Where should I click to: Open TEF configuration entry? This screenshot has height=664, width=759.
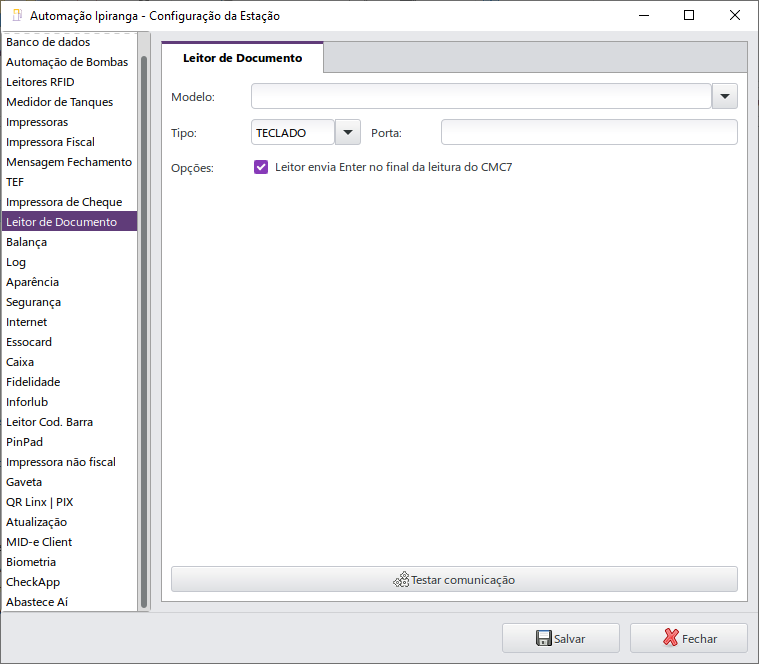70,182
